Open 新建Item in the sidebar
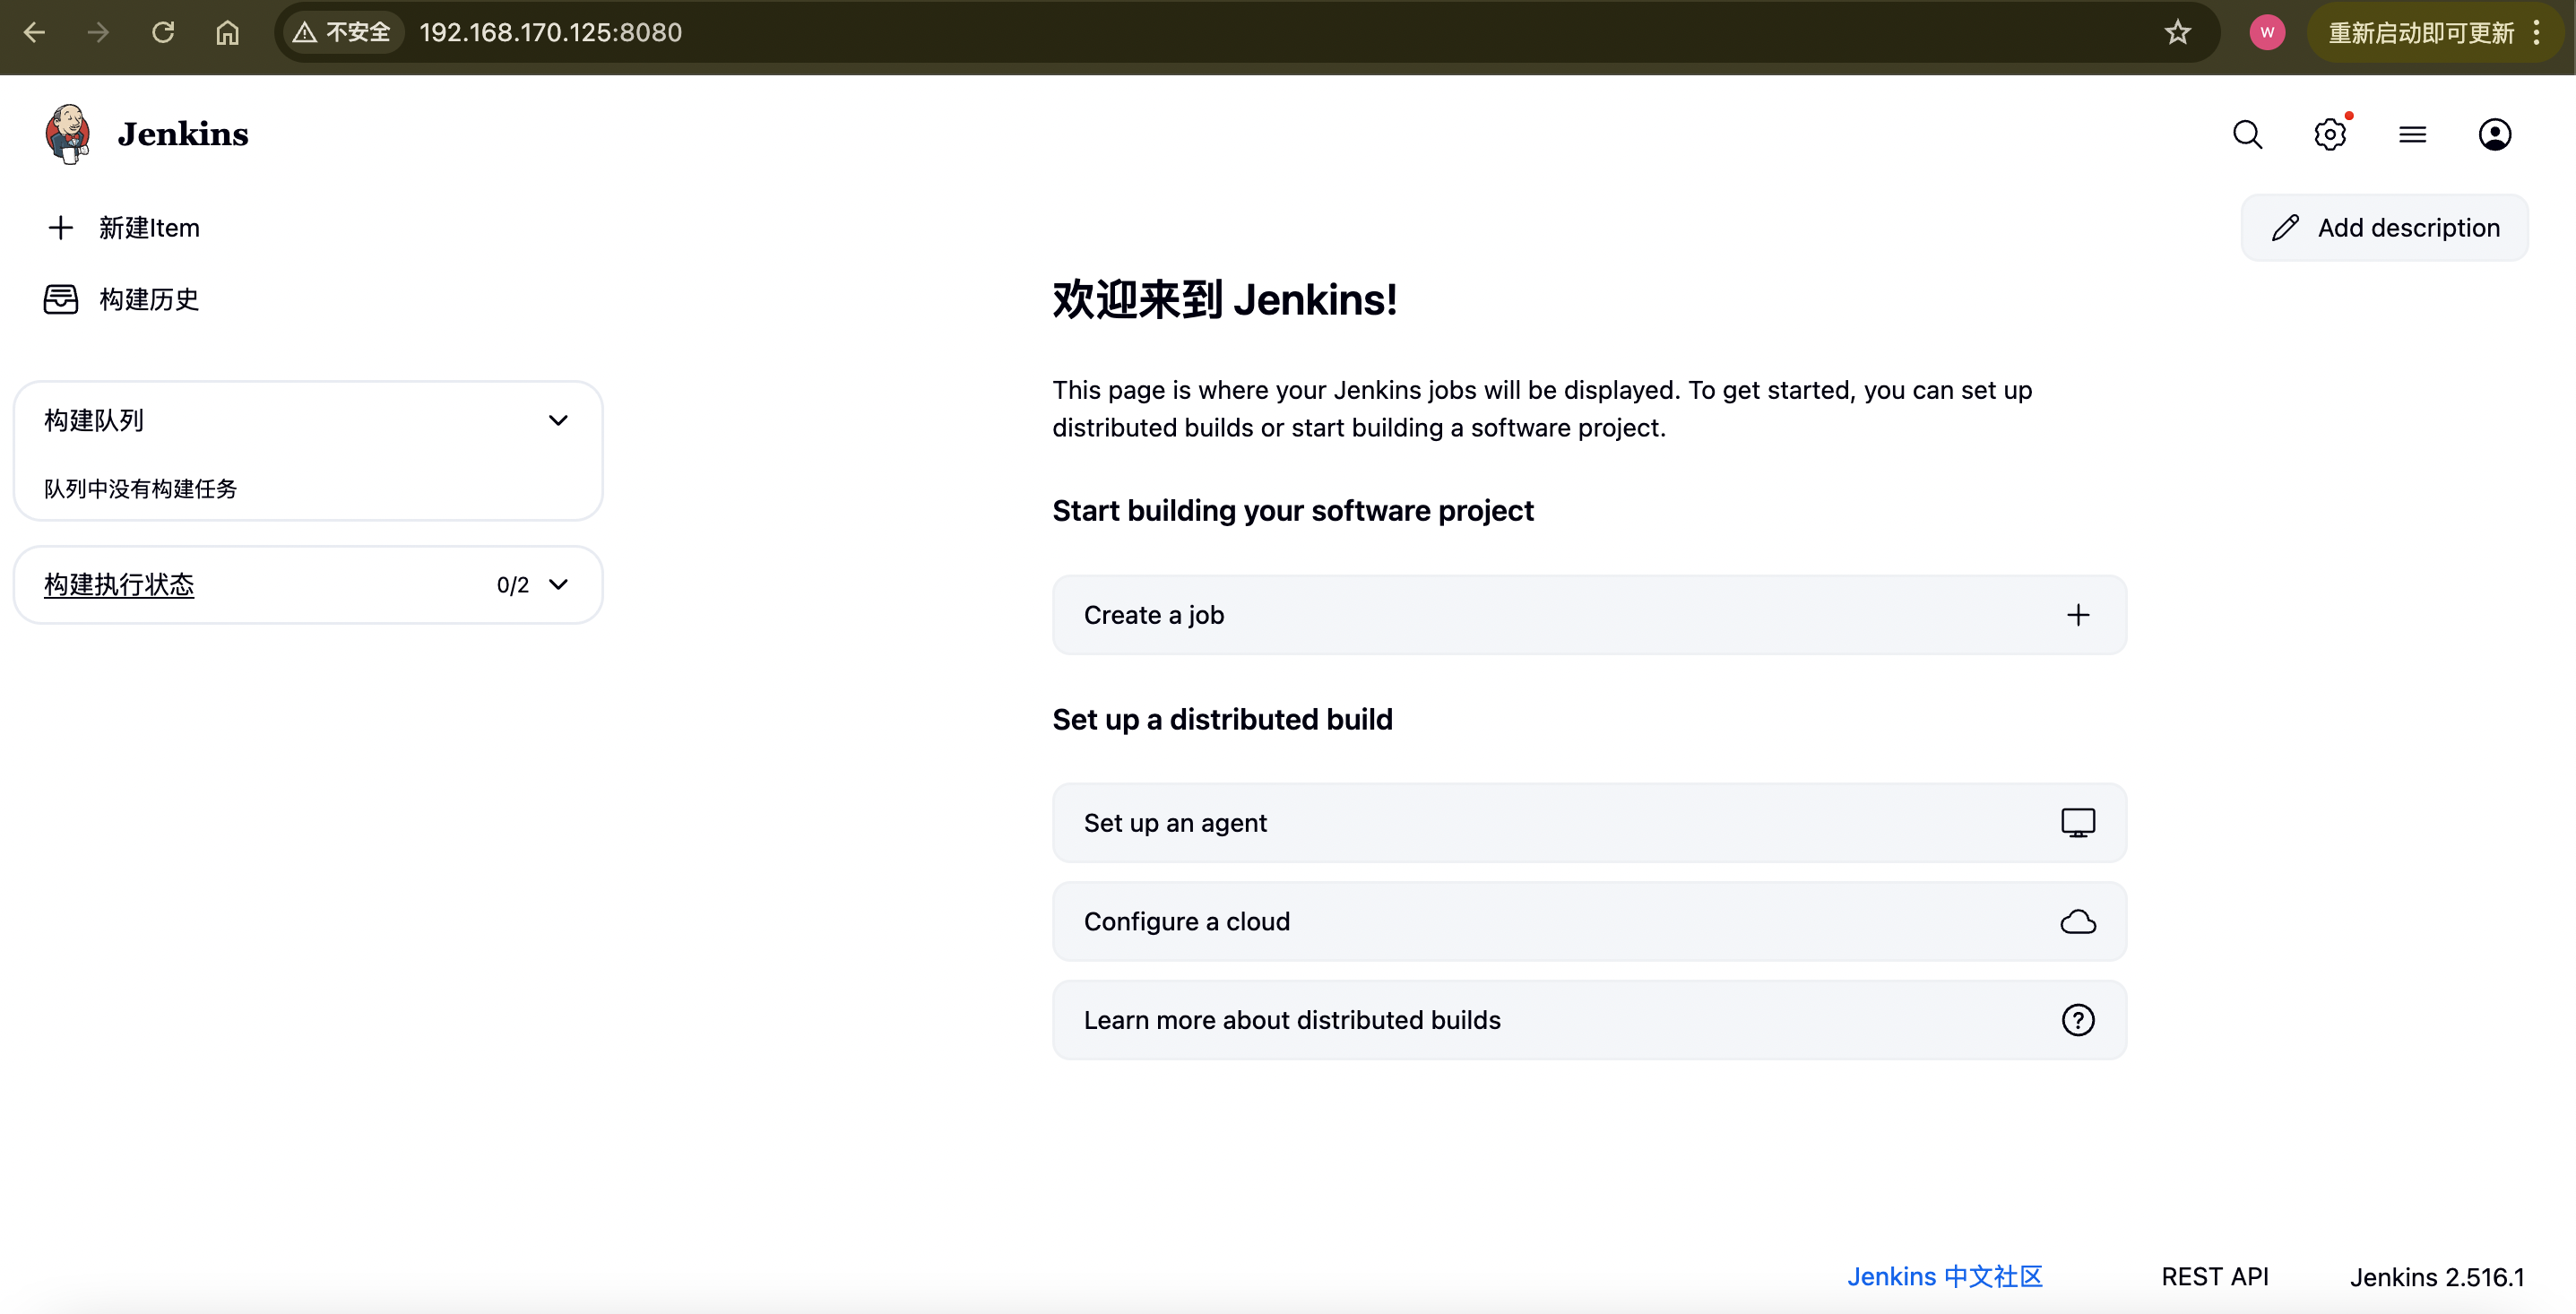The width and height of the screenshot is (2576, 1314). tap(124, 228)
